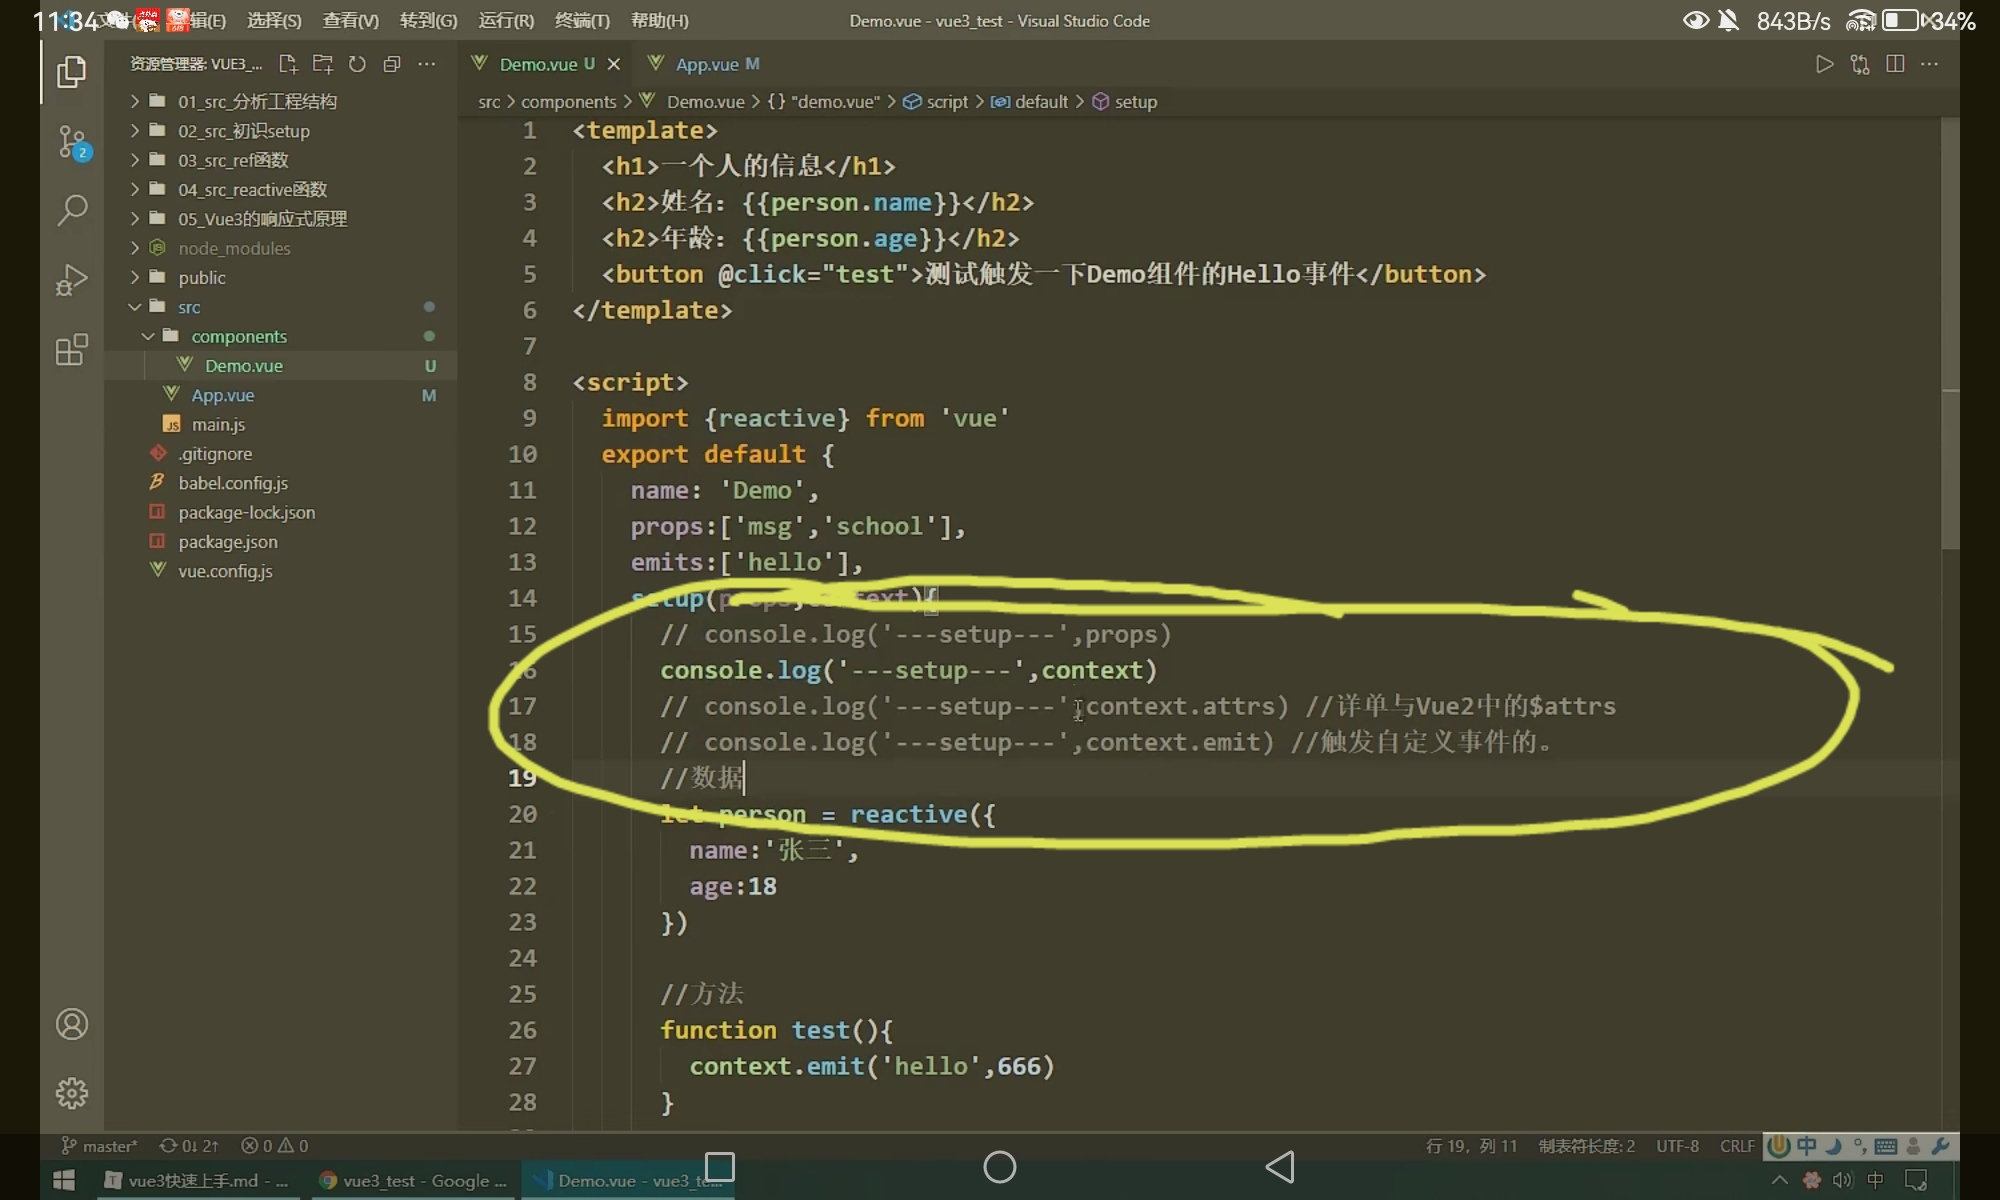Open main.js in the explorer

[218, 424]
